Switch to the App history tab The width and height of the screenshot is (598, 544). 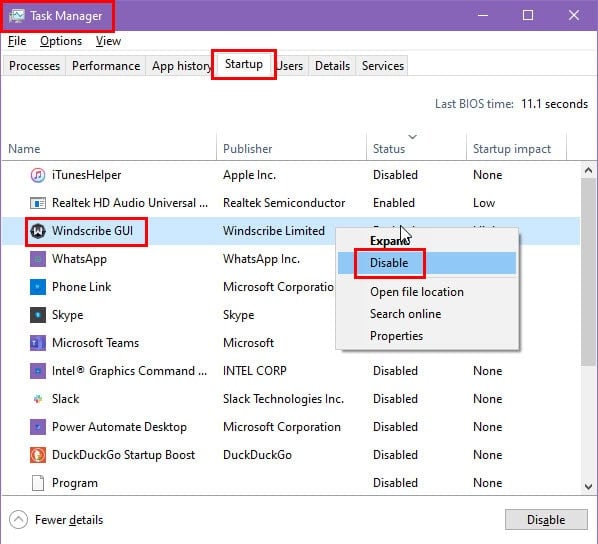point(181,66)
